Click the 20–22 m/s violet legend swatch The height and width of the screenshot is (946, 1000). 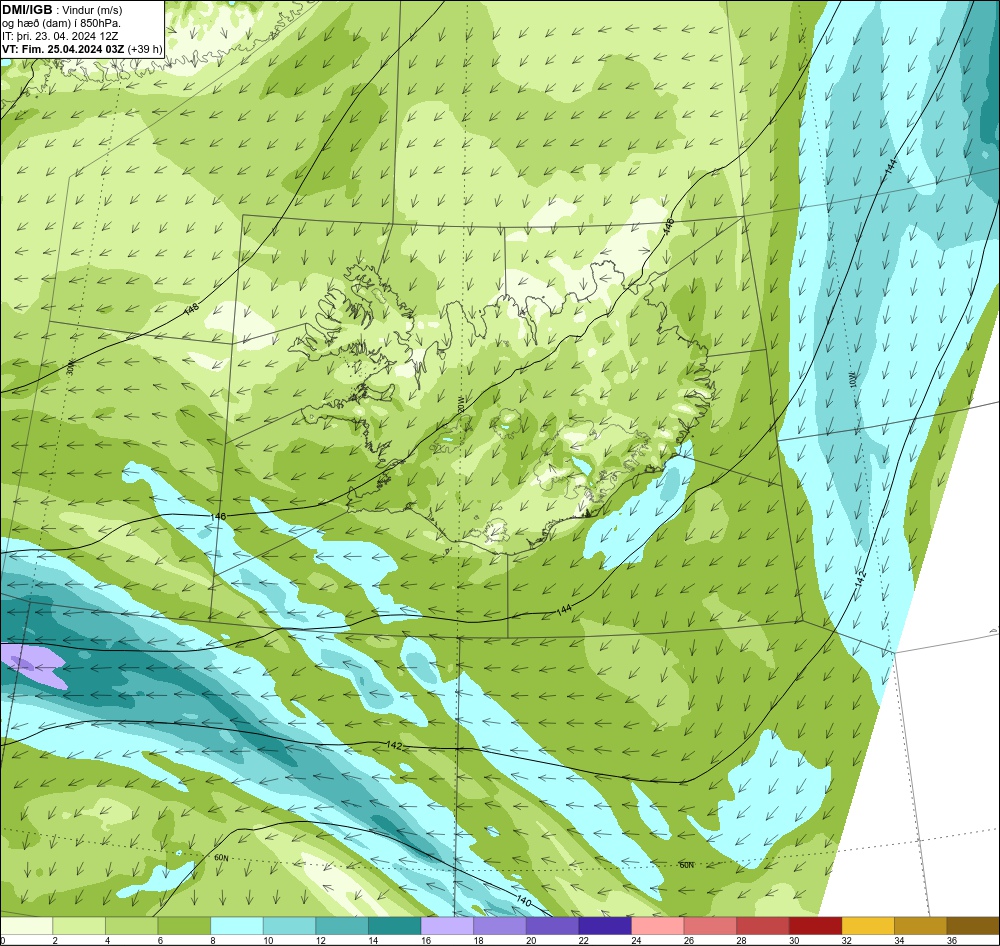[x=552, y=926]
